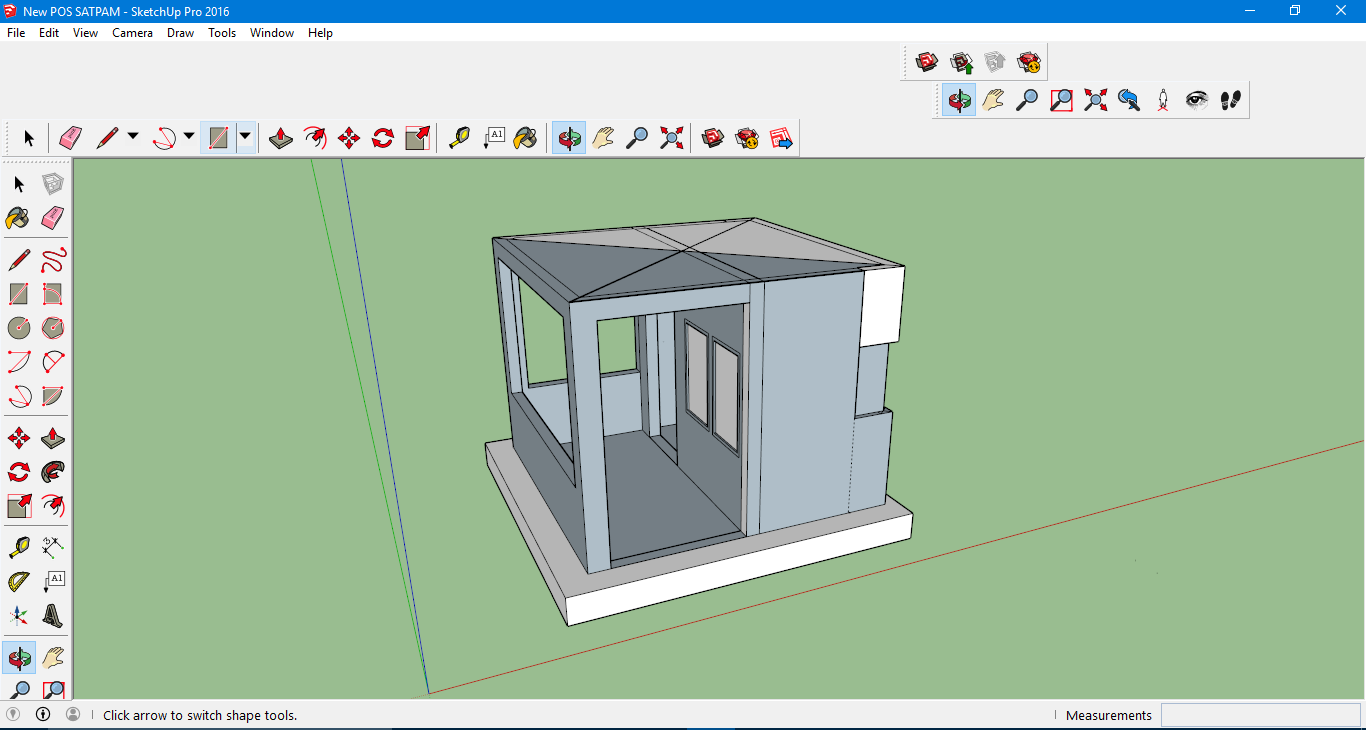This screenshot has height=730, width=1366.
Task: Select the Paint Bucket tool
Action: (x=527, y=137)
